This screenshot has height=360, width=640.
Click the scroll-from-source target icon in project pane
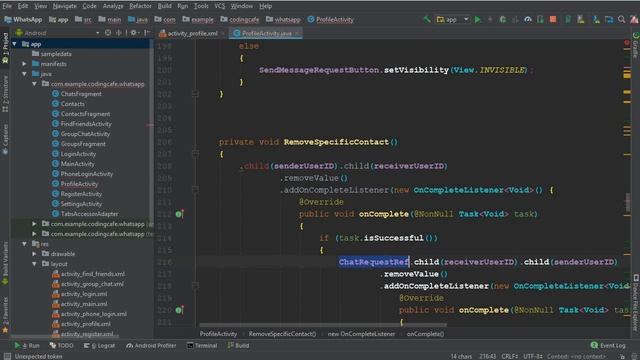coord(108,33)
